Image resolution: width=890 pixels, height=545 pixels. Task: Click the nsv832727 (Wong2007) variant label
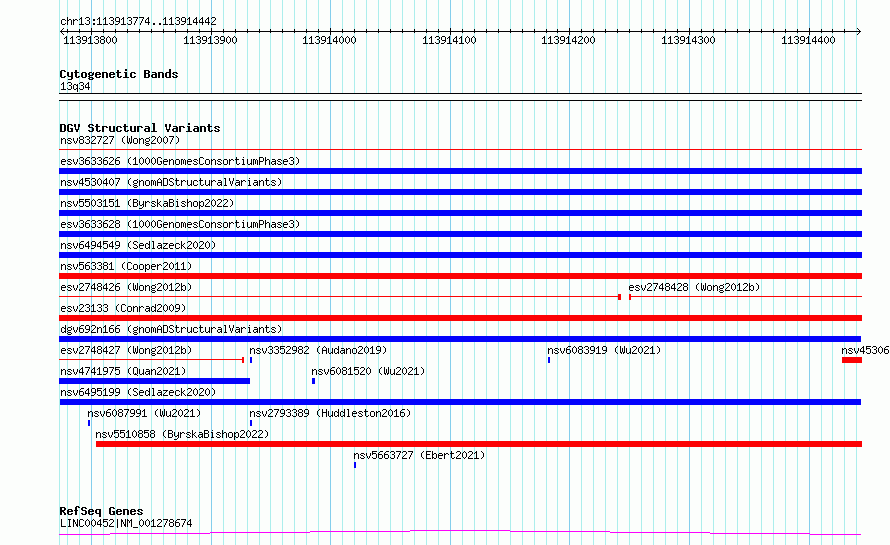[x=120, y=140]
